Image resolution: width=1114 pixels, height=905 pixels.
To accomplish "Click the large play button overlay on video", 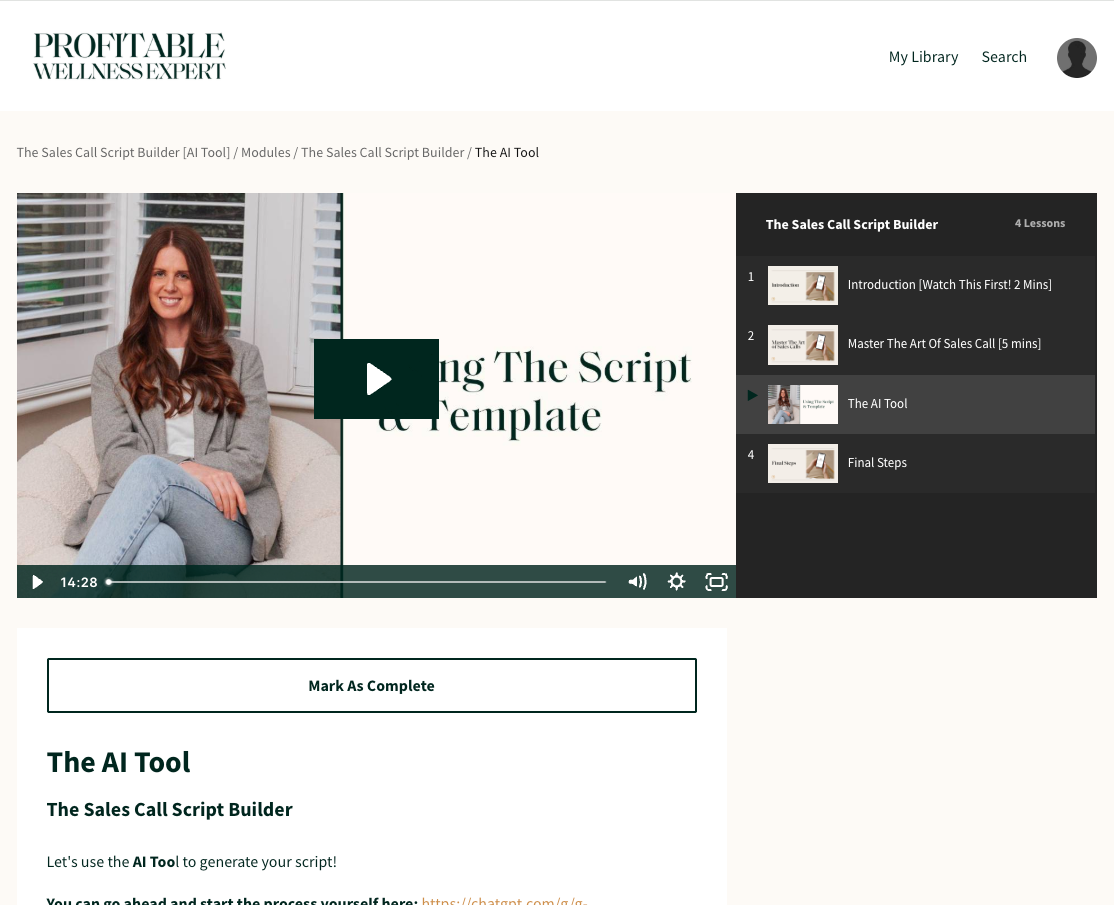I will click(376, 379).
